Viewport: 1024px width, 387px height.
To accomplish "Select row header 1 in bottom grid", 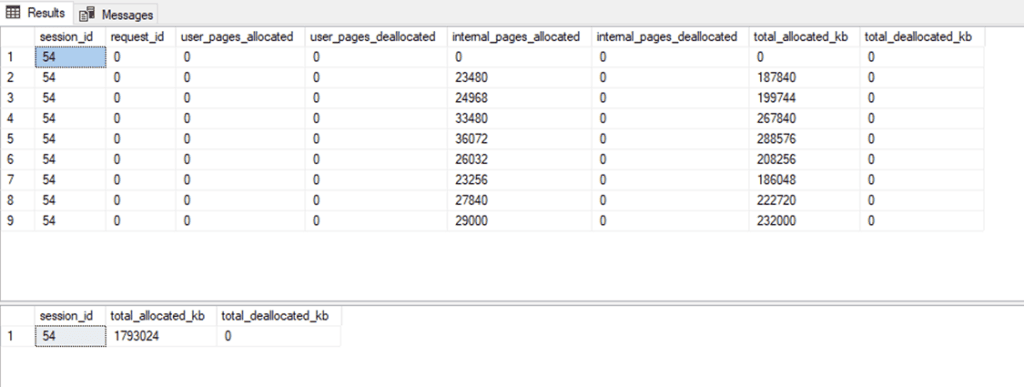I will 18,336.
